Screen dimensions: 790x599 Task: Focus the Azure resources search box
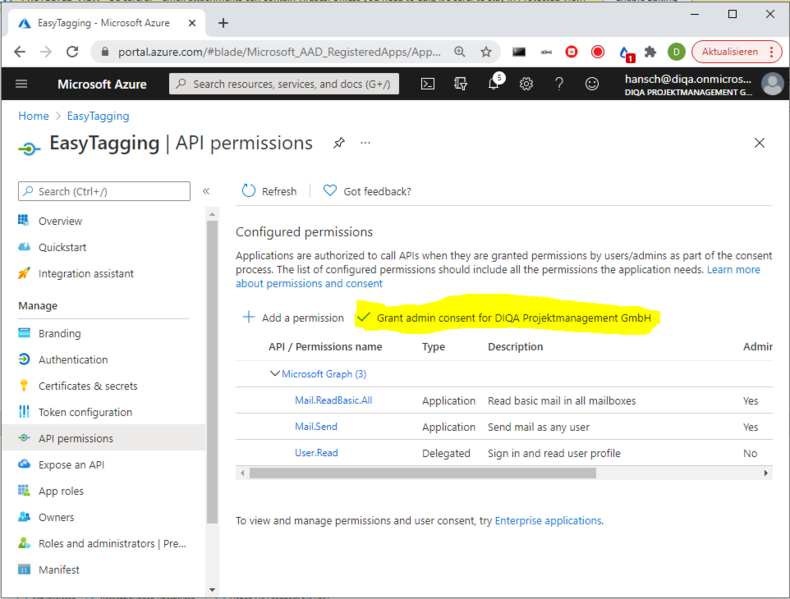coord(285,84)
